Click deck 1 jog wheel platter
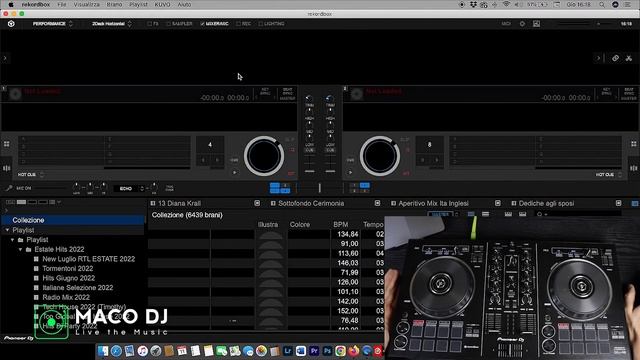This screenshot has height=360, width=640. (264, 156)
